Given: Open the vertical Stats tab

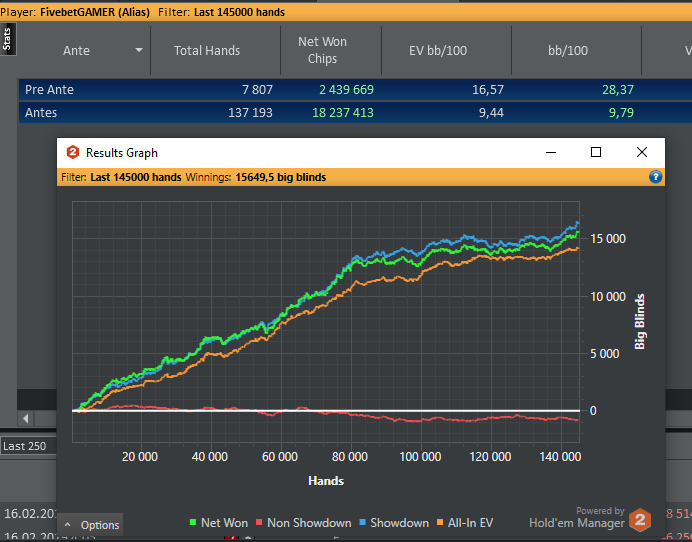Looking at the screenshot, I should [x=7, y=40].
